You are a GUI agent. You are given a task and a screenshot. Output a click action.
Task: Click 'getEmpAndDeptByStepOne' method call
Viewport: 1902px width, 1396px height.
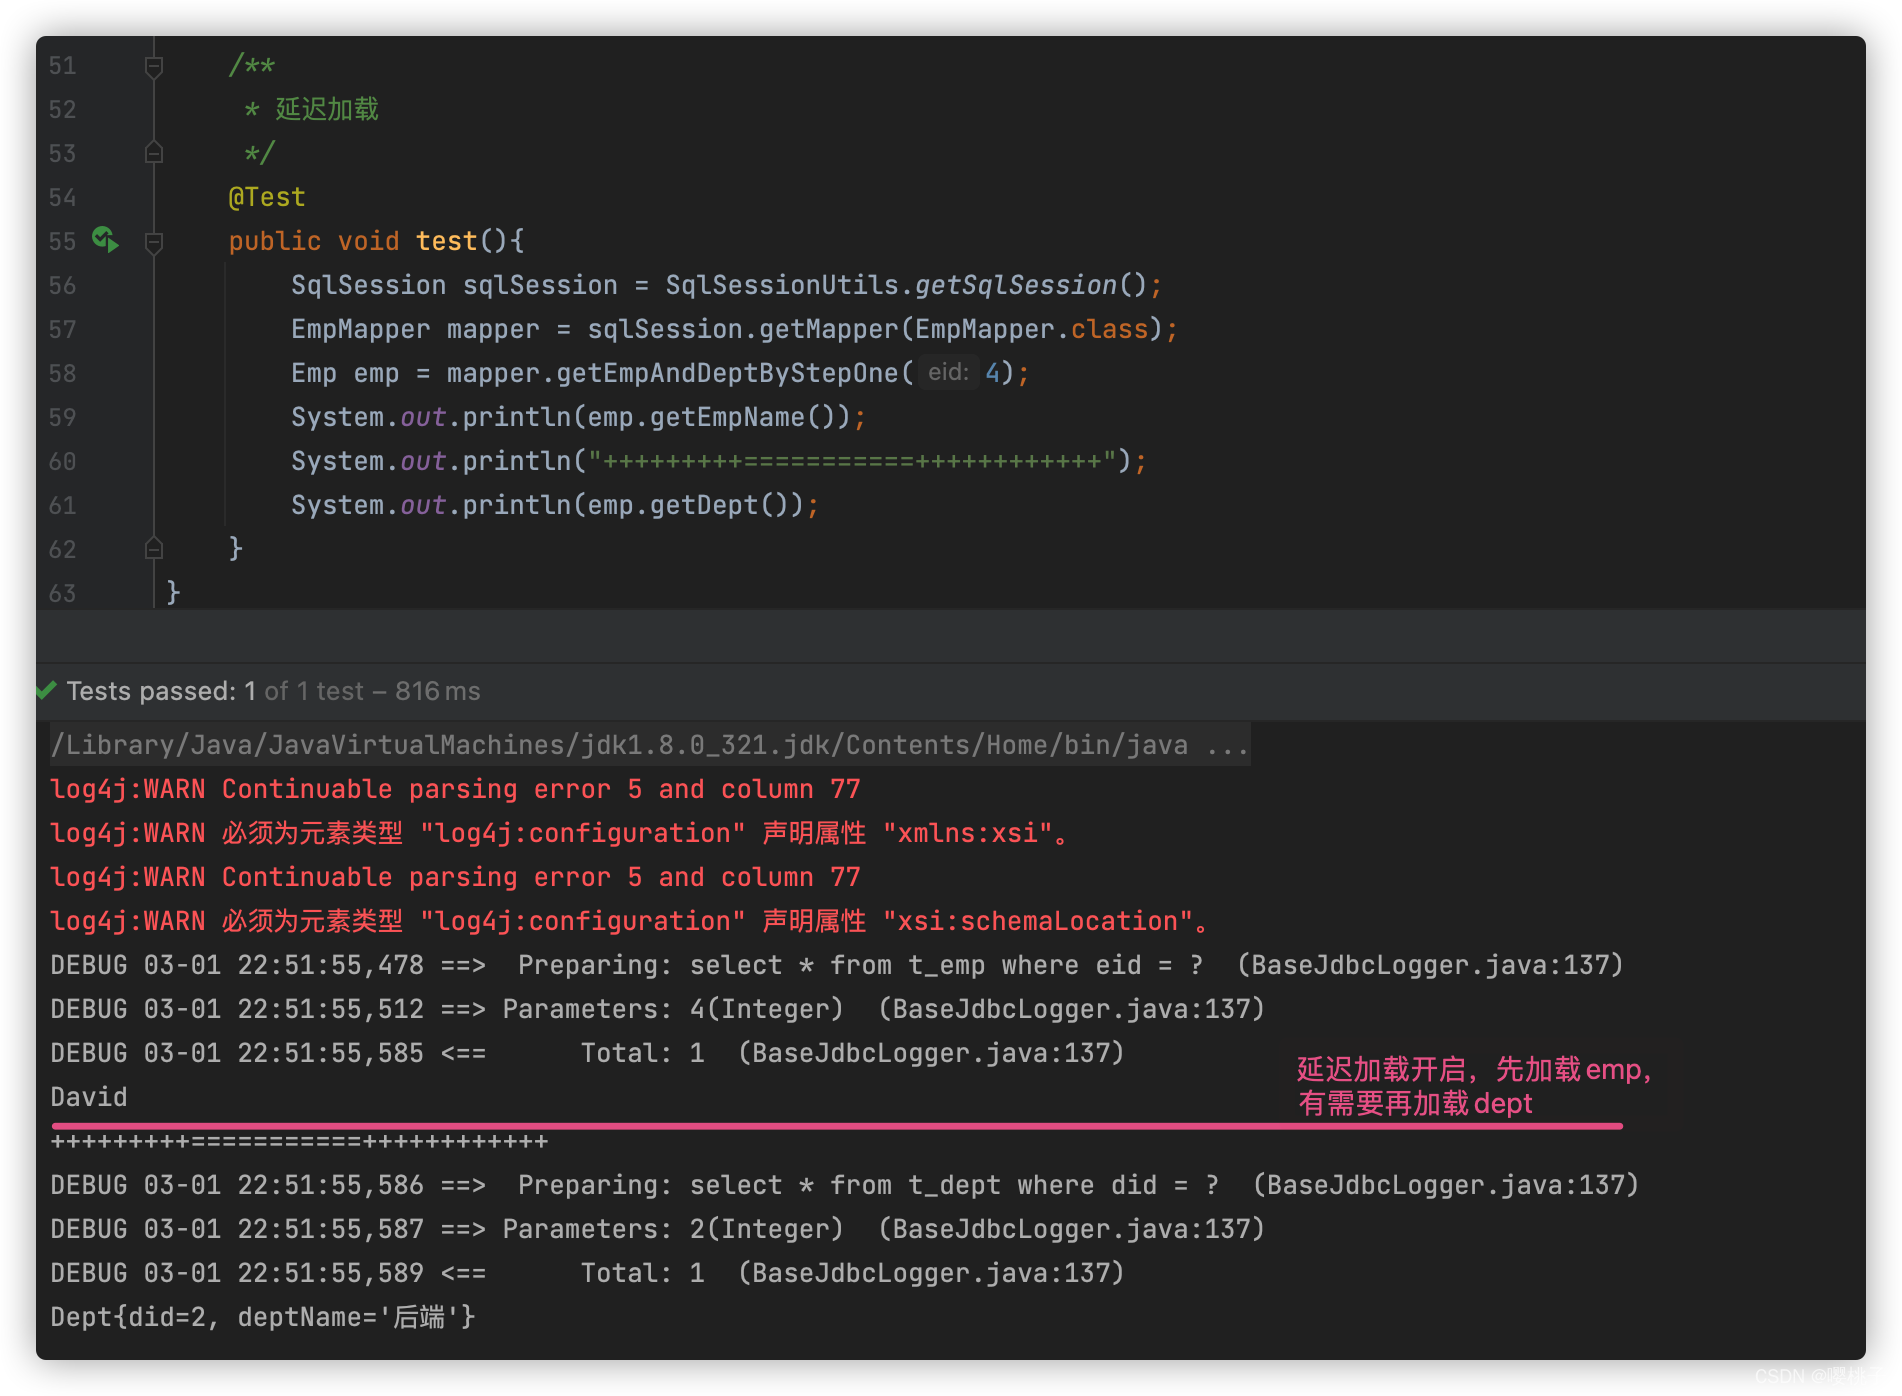727,374
